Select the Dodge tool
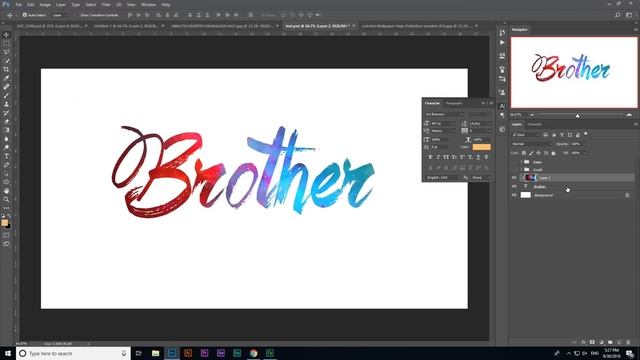640x360 pixels. click(x=6, y=147)
